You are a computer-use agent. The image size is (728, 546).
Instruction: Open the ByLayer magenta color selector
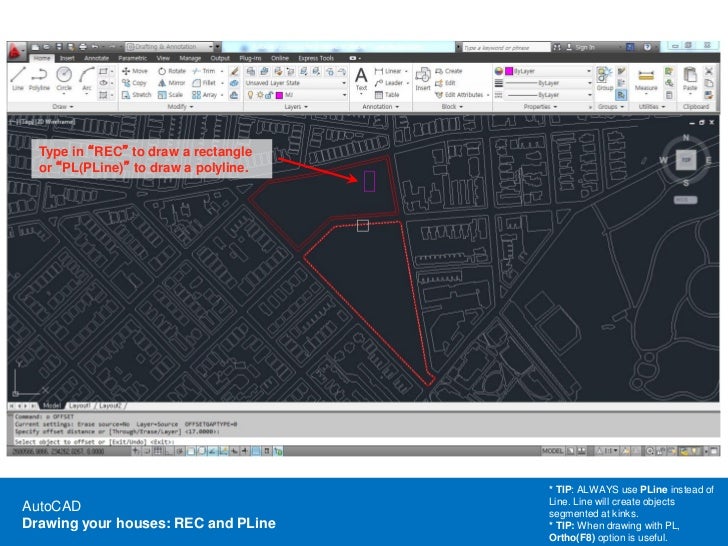pyautogui.click(x=542, y=71)
